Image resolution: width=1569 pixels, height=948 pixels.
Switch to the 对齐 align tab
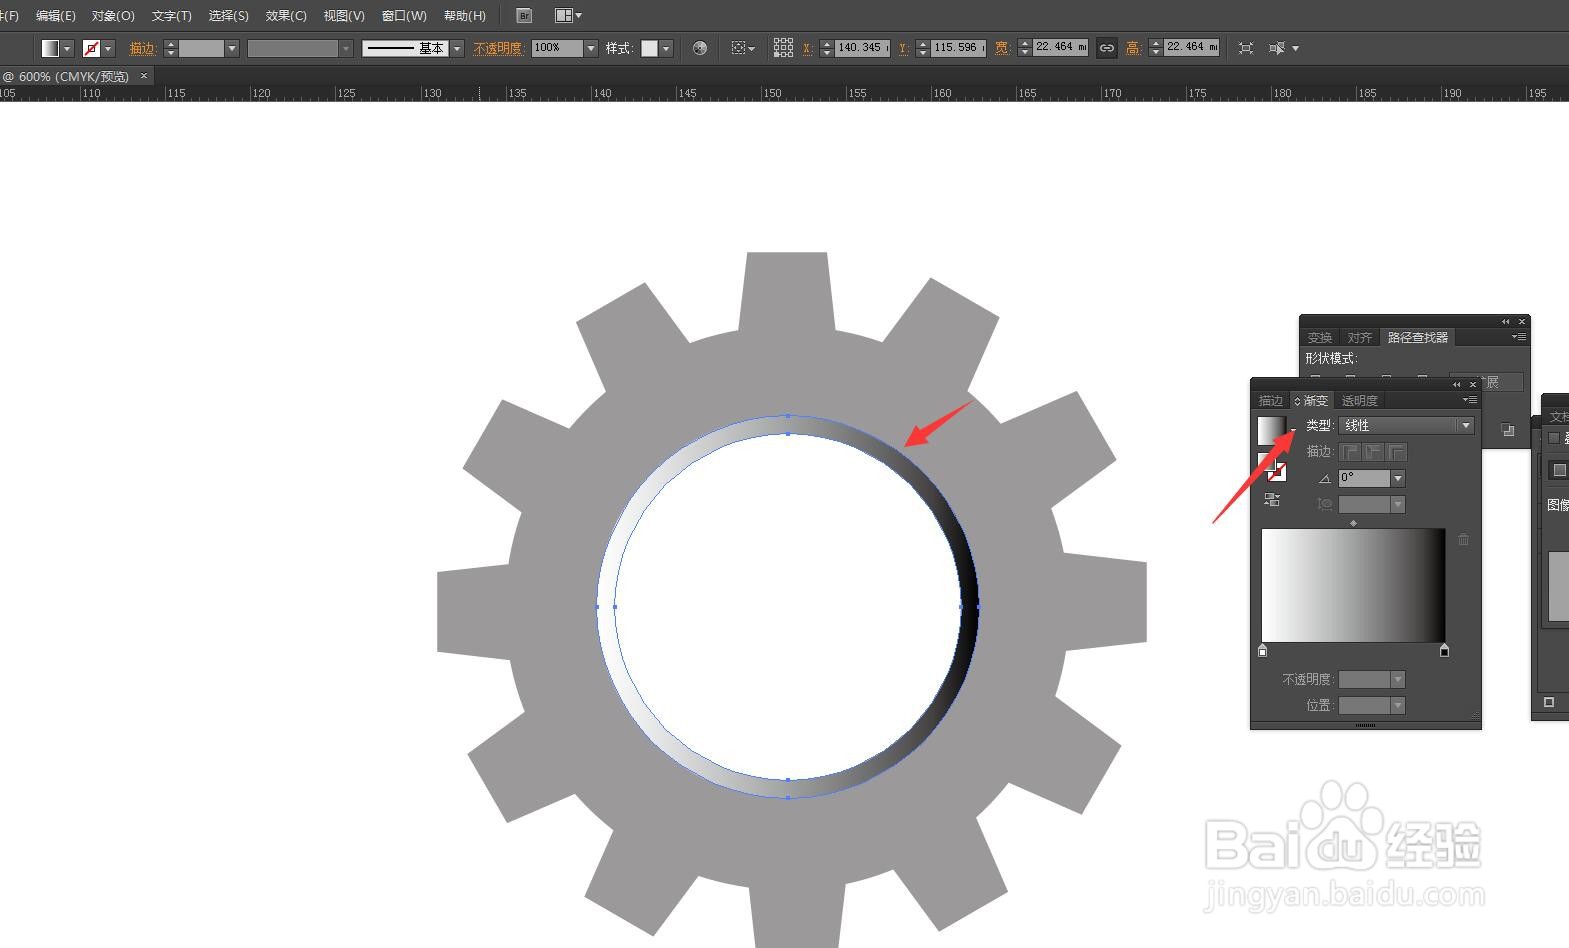pos(1359,338)
